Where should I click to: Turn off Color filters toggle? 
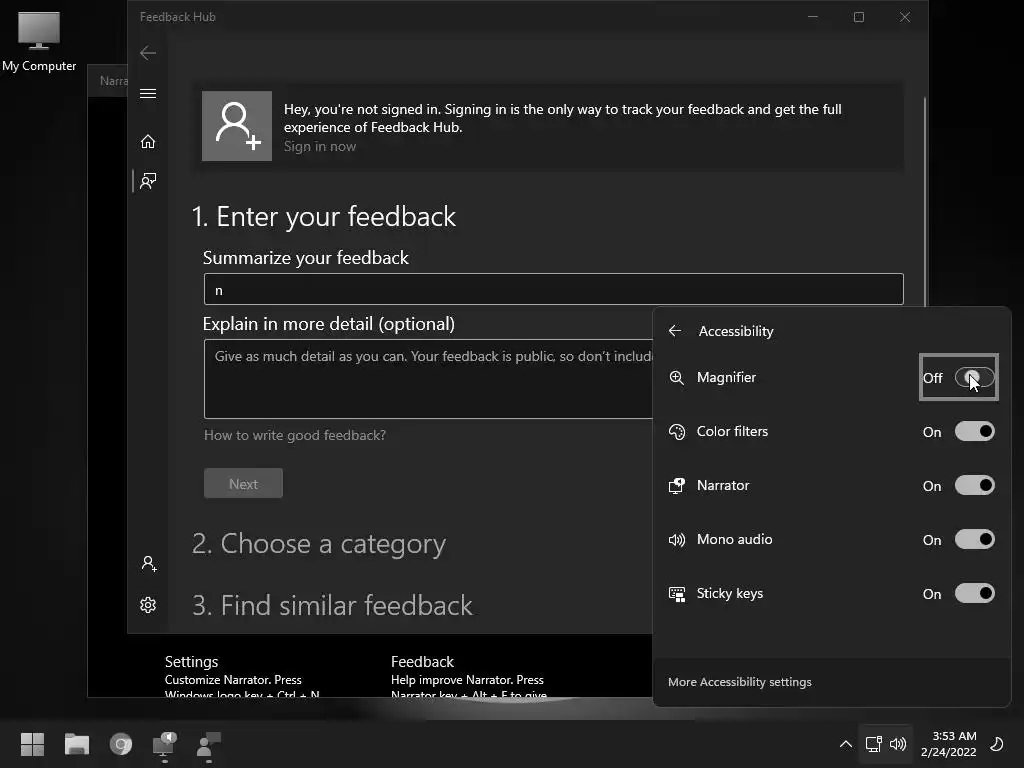(974, 432)
